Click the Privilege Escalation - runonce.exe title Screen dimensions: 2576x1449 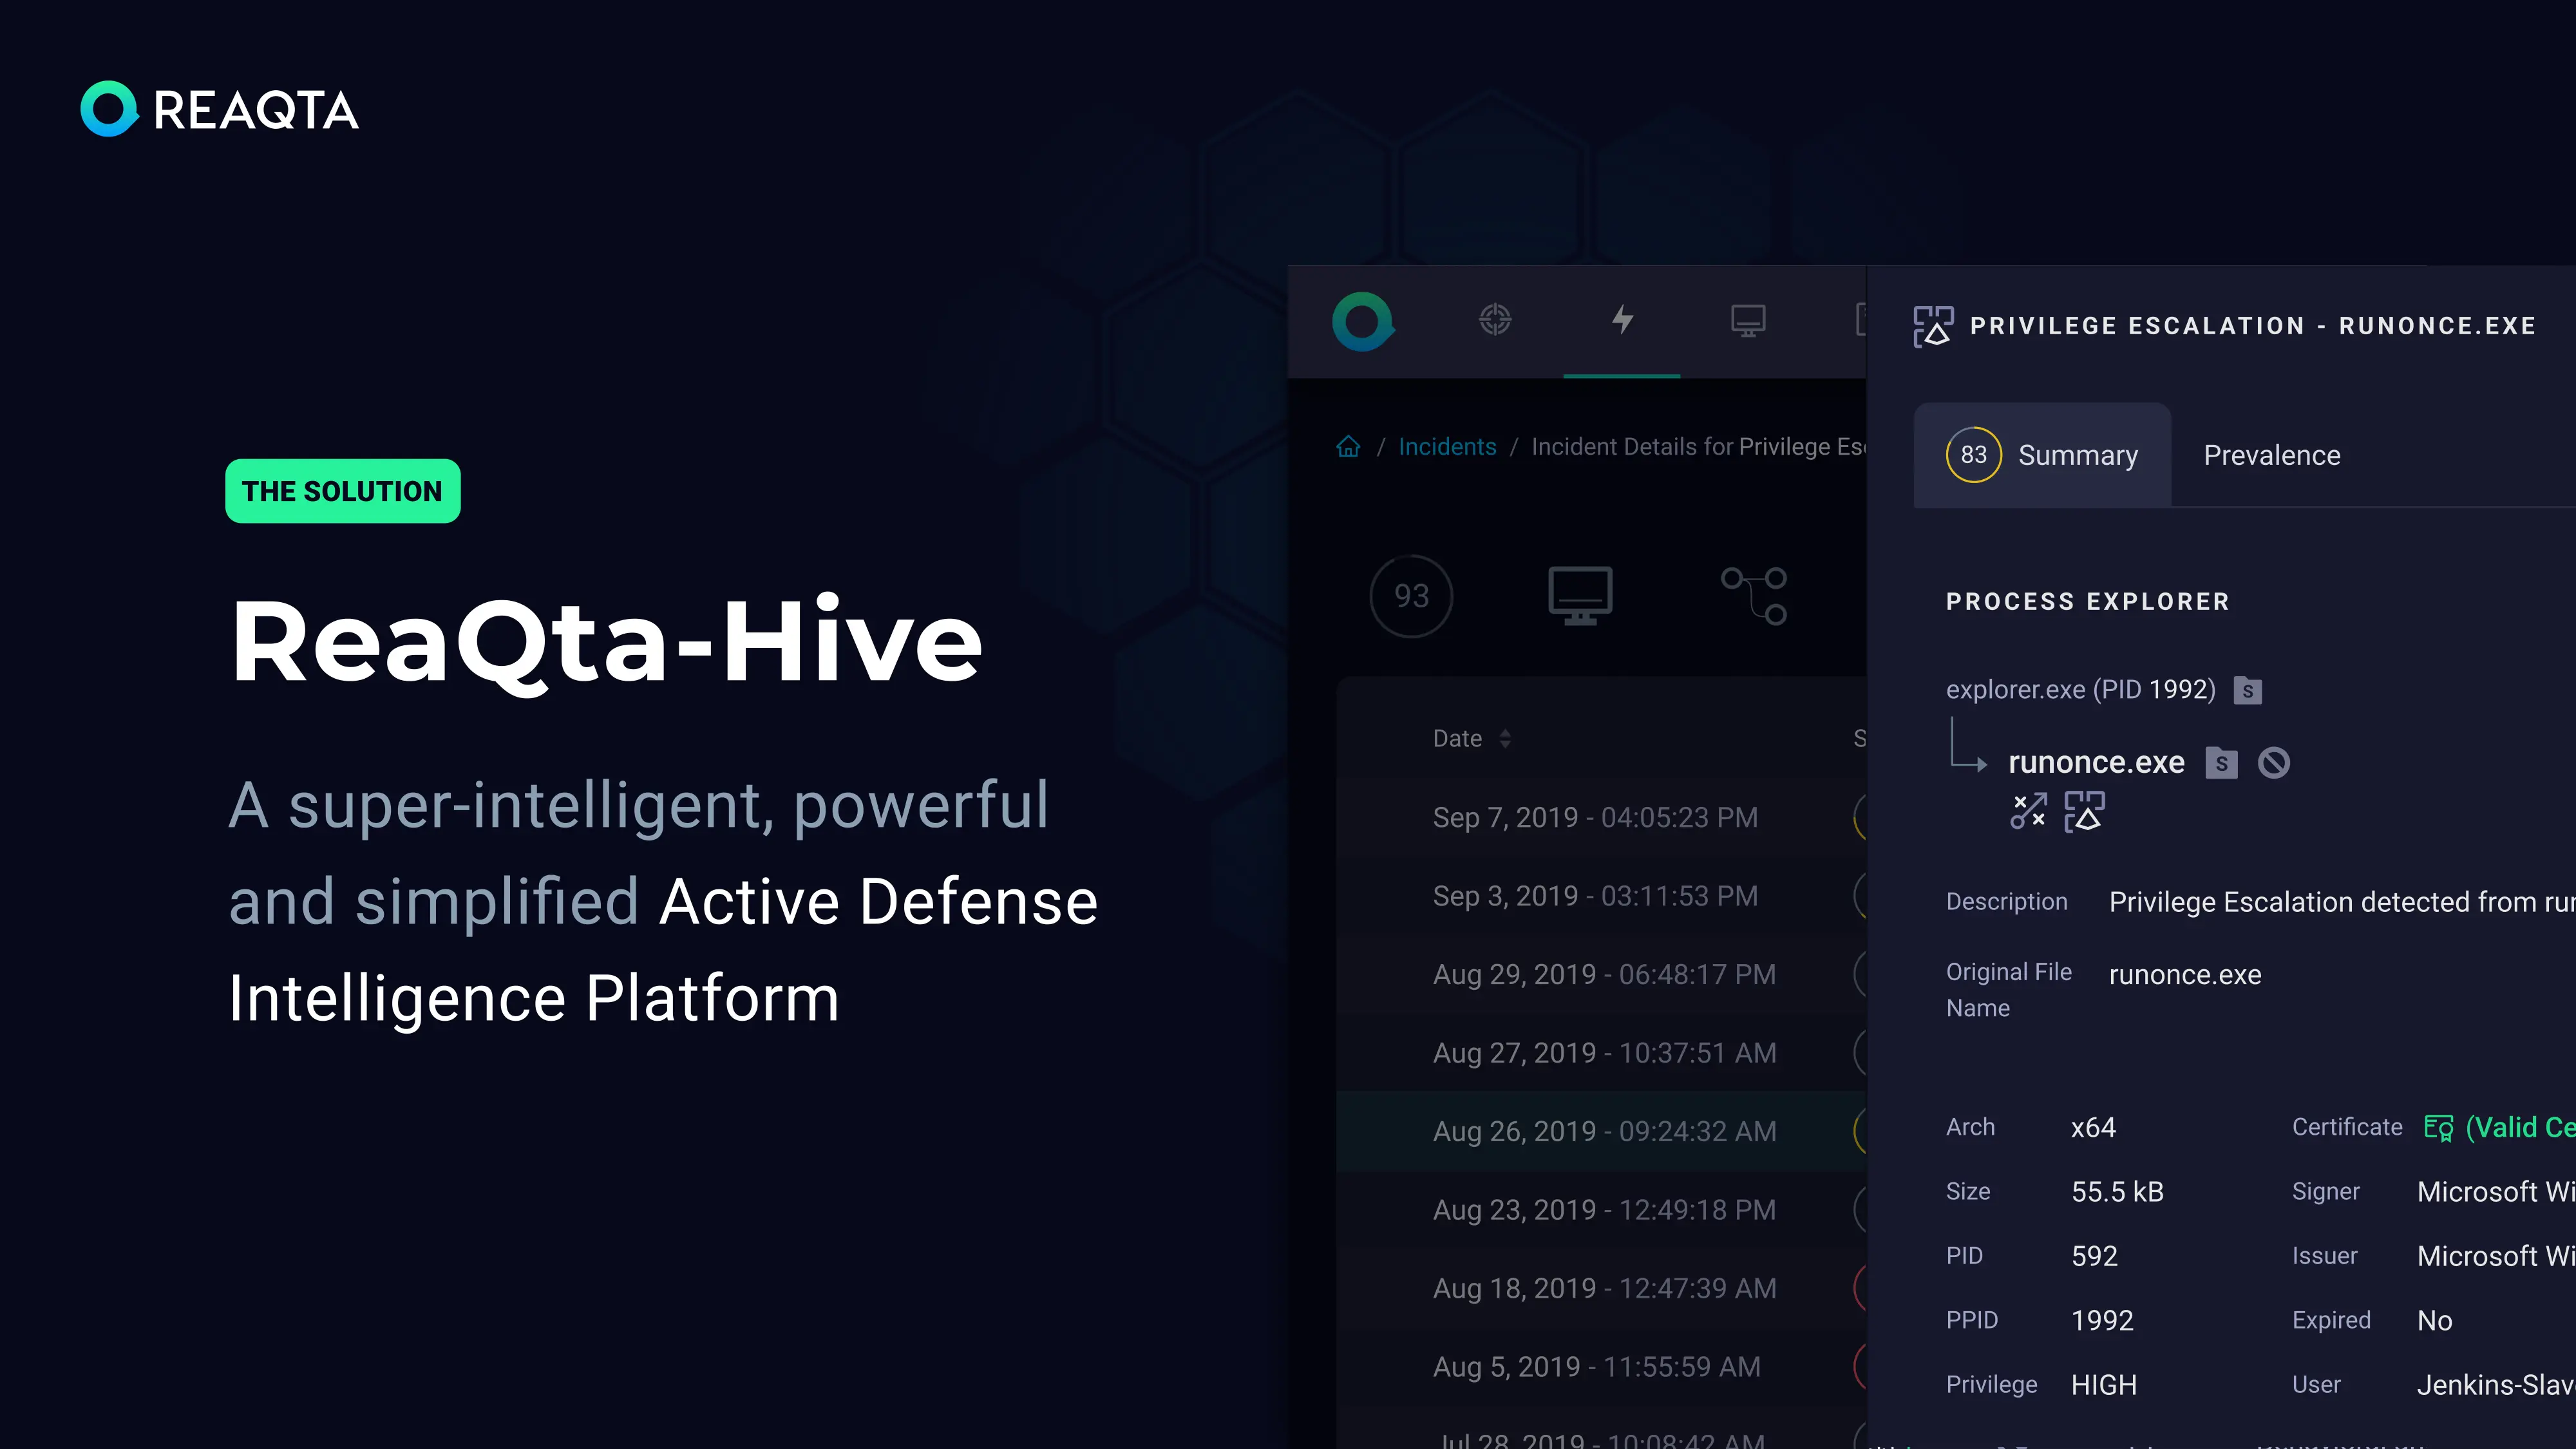point(2253,326)
